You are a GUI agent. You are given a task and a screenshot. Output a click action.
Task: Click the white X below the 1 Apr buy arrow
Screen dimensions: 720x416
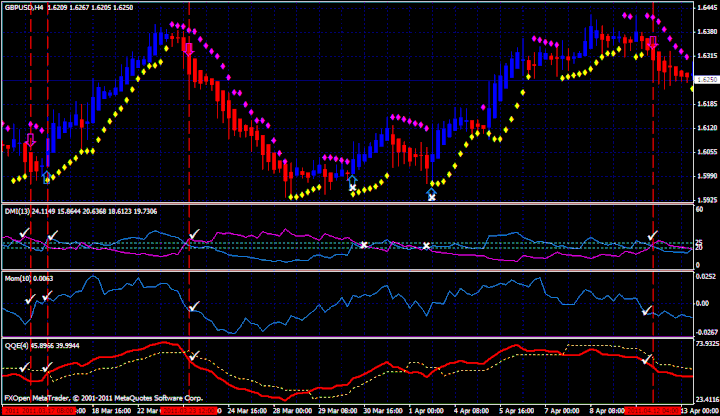coord(432,197)
